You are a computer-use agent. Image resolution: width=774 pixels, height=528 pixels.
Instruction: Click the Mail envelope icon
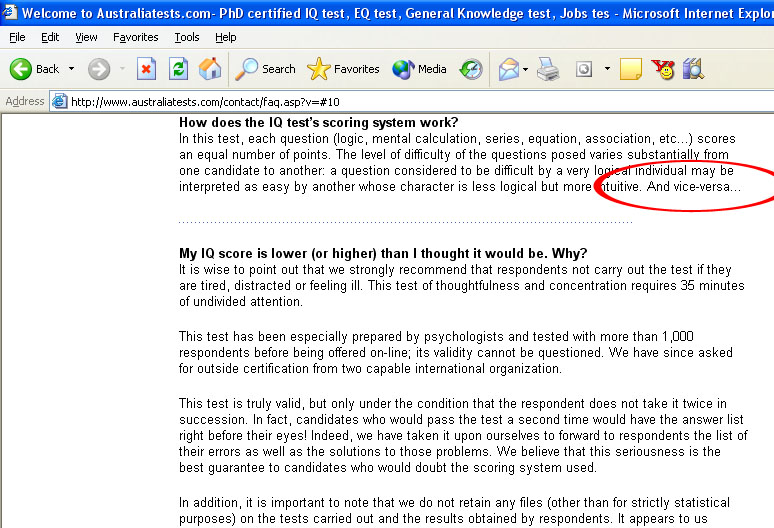tap(509, 69)
